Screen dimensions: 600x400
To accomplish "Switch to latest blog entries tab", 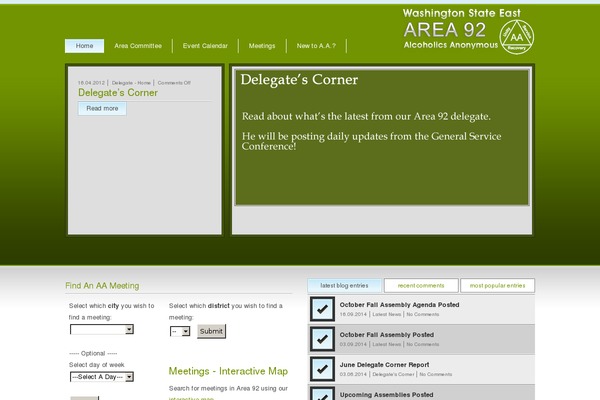I will [344, 286].
